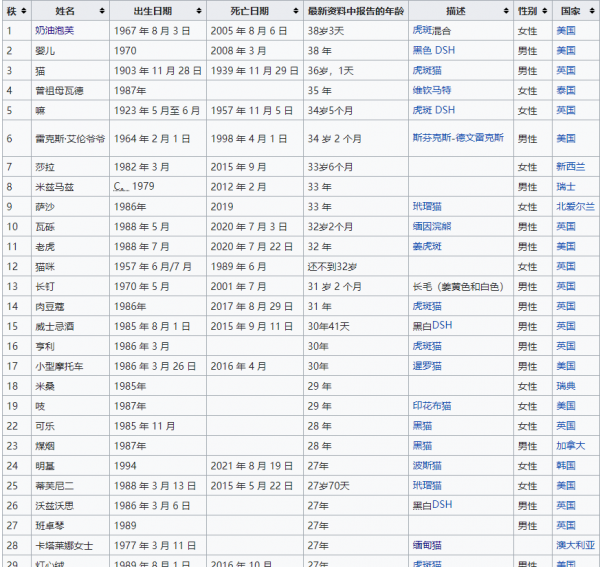Image resolution: width=600 pixels, height=567 pixels.
Task: Open the 虎斑猫 link in row 3
Action: tap(427, 70)
